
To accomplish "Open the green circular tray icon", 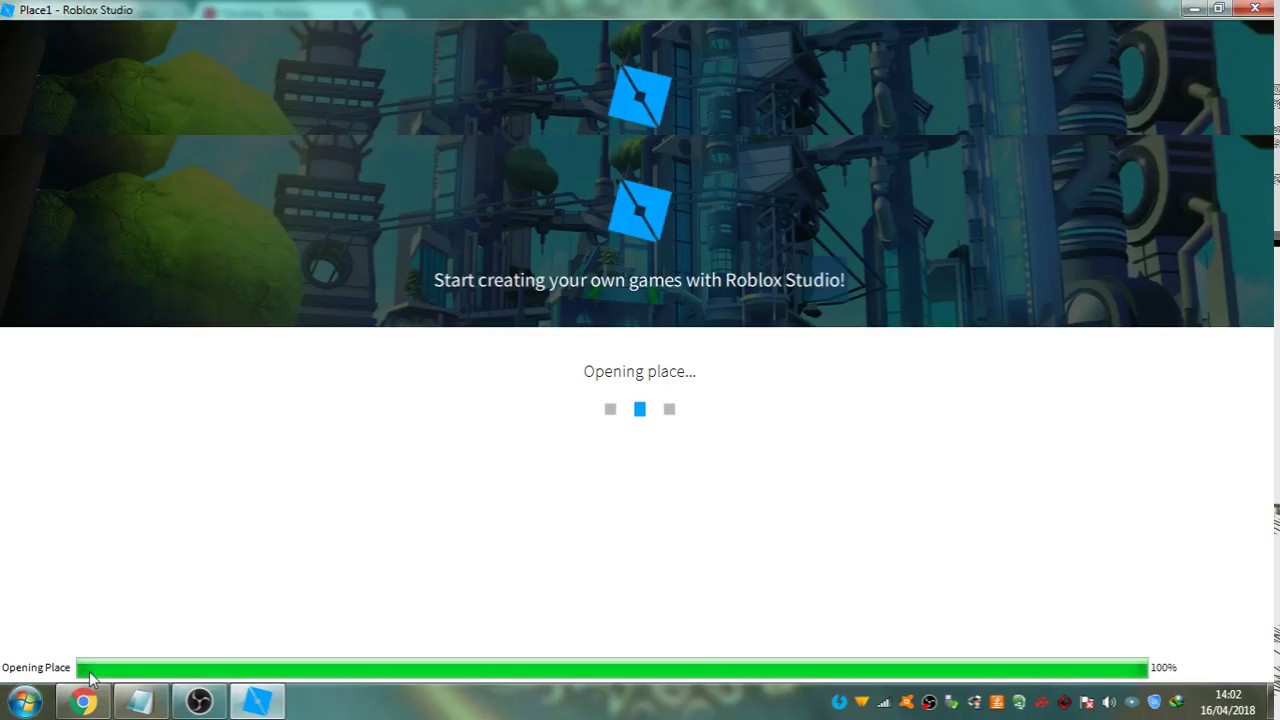I will tap(1019, 702).
